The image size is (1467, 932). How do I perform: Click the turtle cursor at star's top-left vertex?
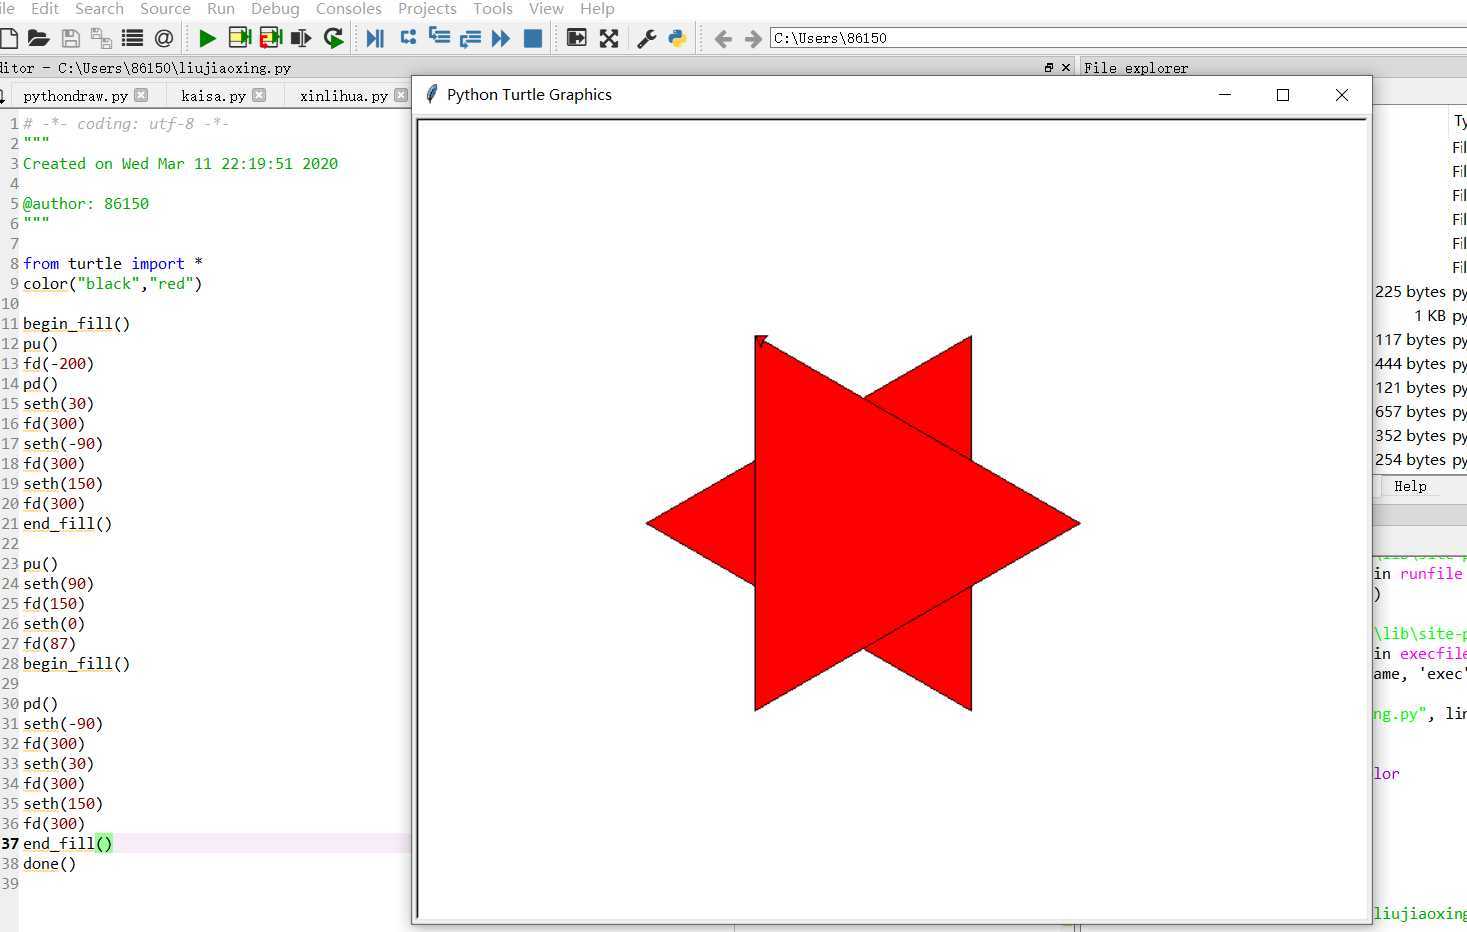coord(760,341)
